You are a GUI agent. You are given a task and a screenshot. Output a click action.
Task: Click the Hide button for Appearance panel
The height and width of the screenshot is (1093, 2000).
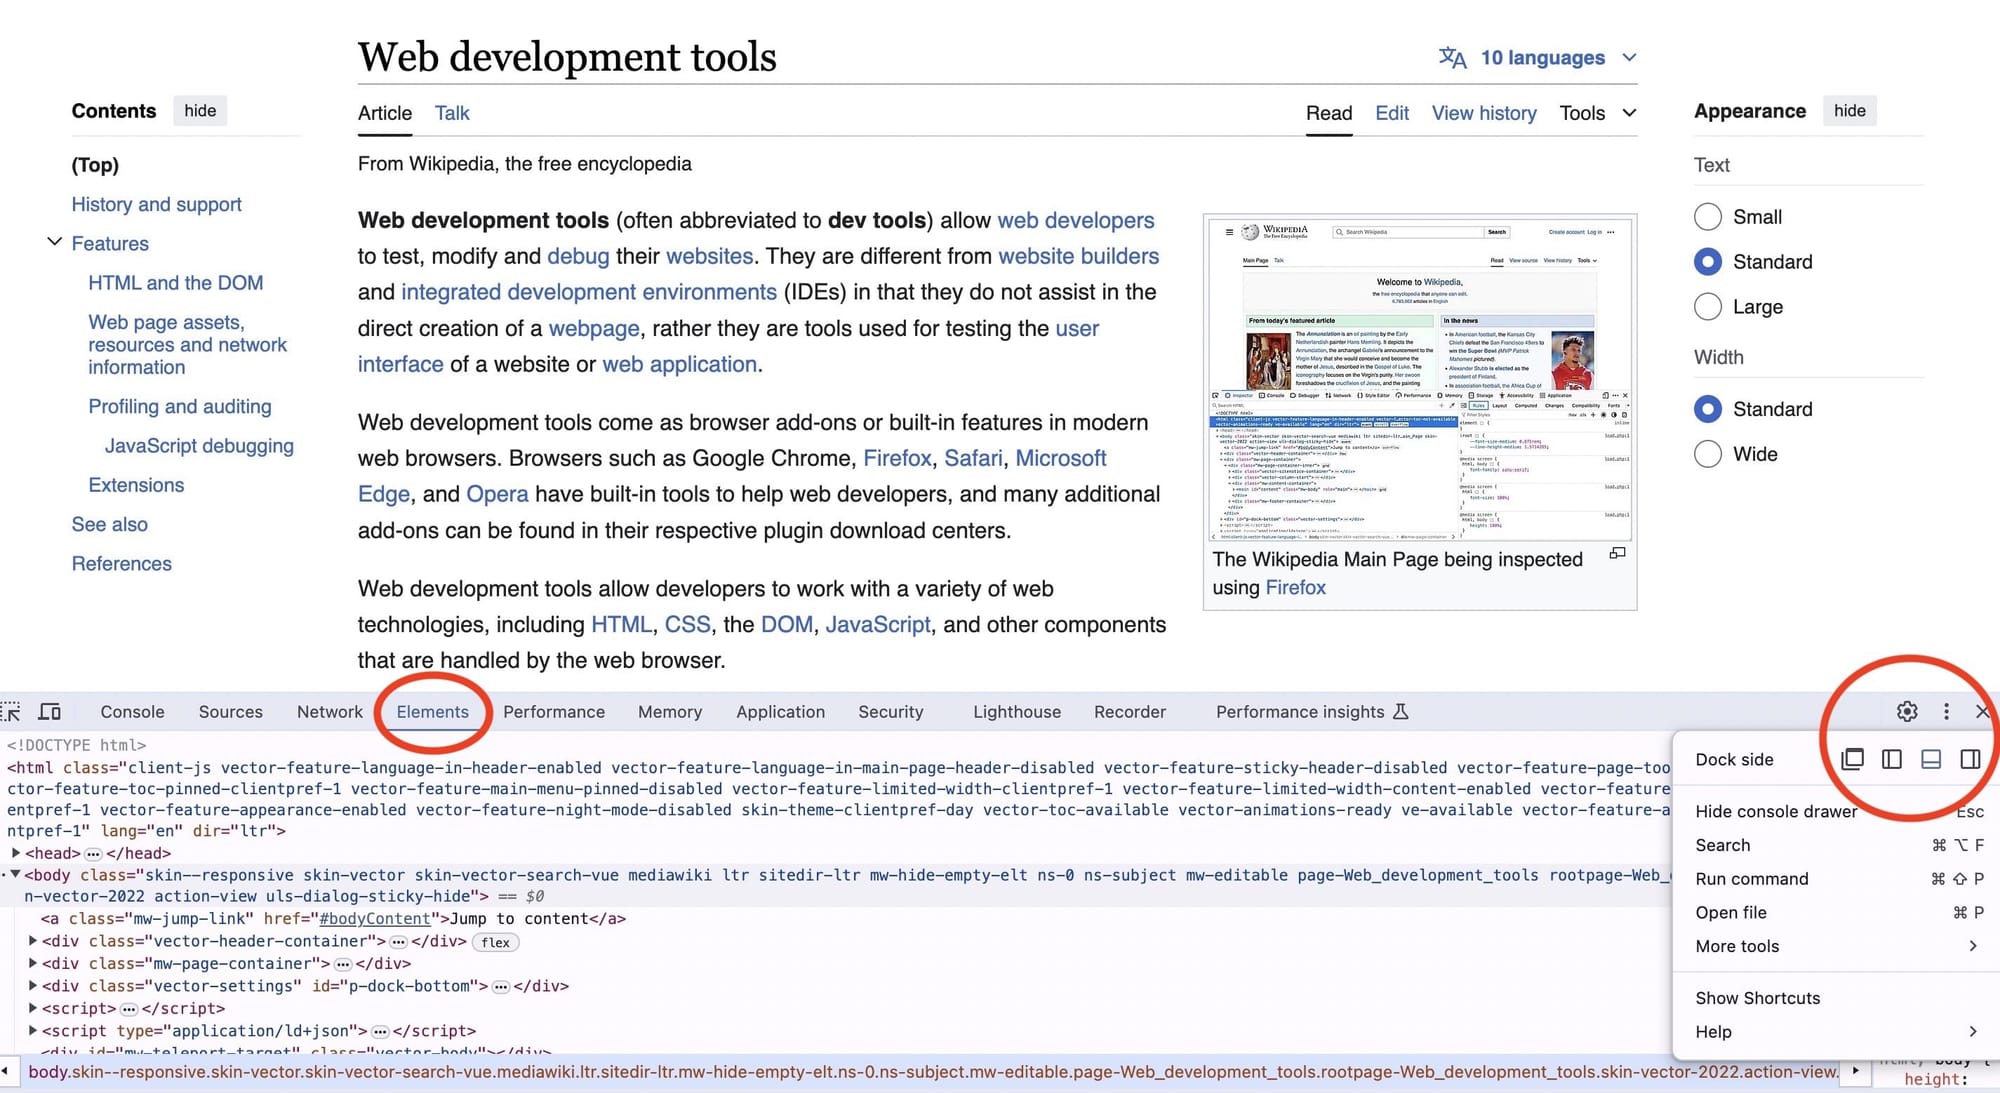(x=1848, y=110)
